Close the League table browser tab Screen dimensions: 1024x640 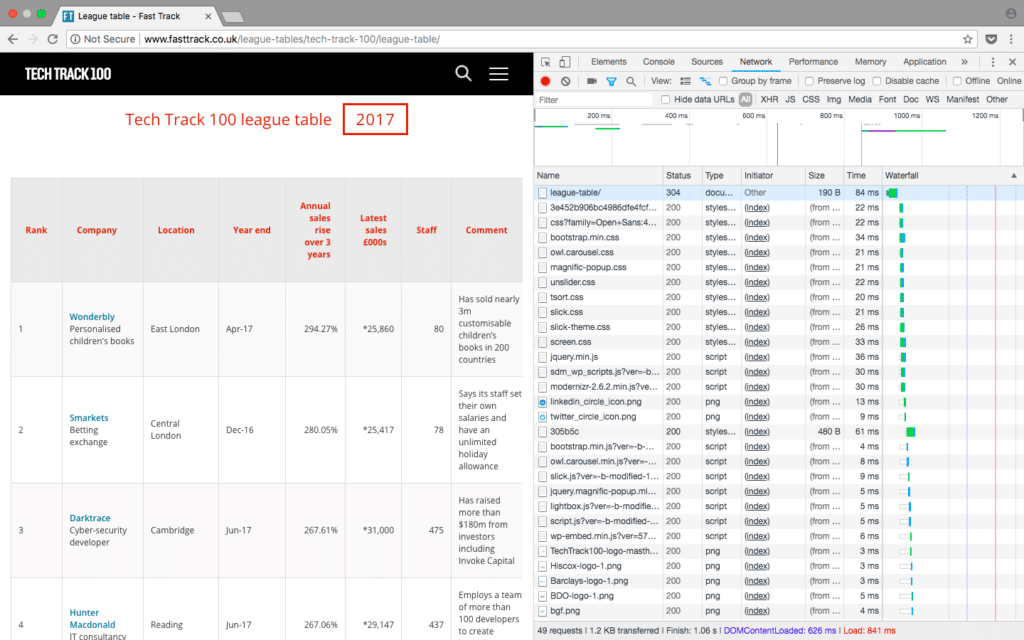(x=208, y=16)
